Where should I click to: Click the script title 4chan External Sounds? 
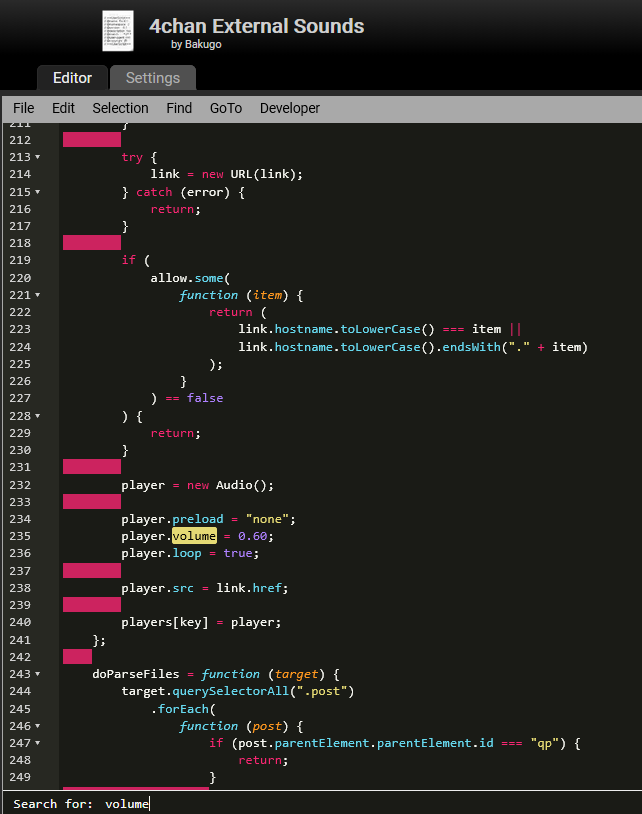[x=257, y=26]
